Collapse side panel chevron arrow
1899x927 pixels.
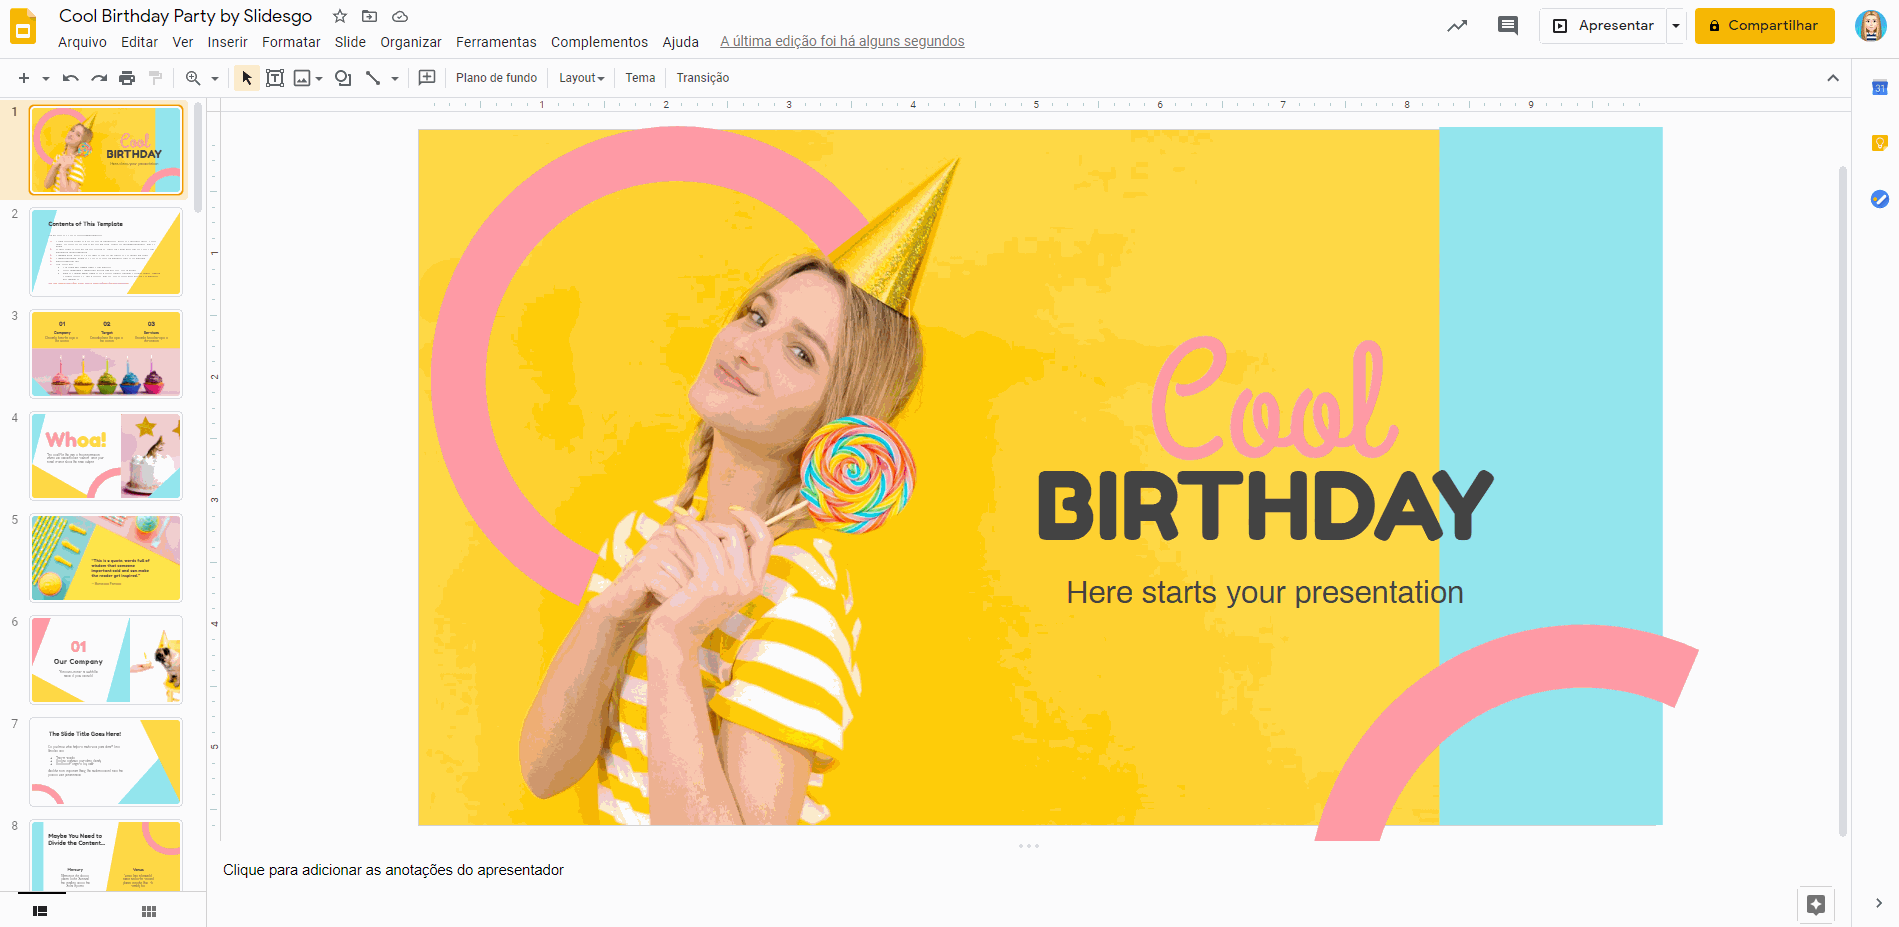(x=1879, y=903)
